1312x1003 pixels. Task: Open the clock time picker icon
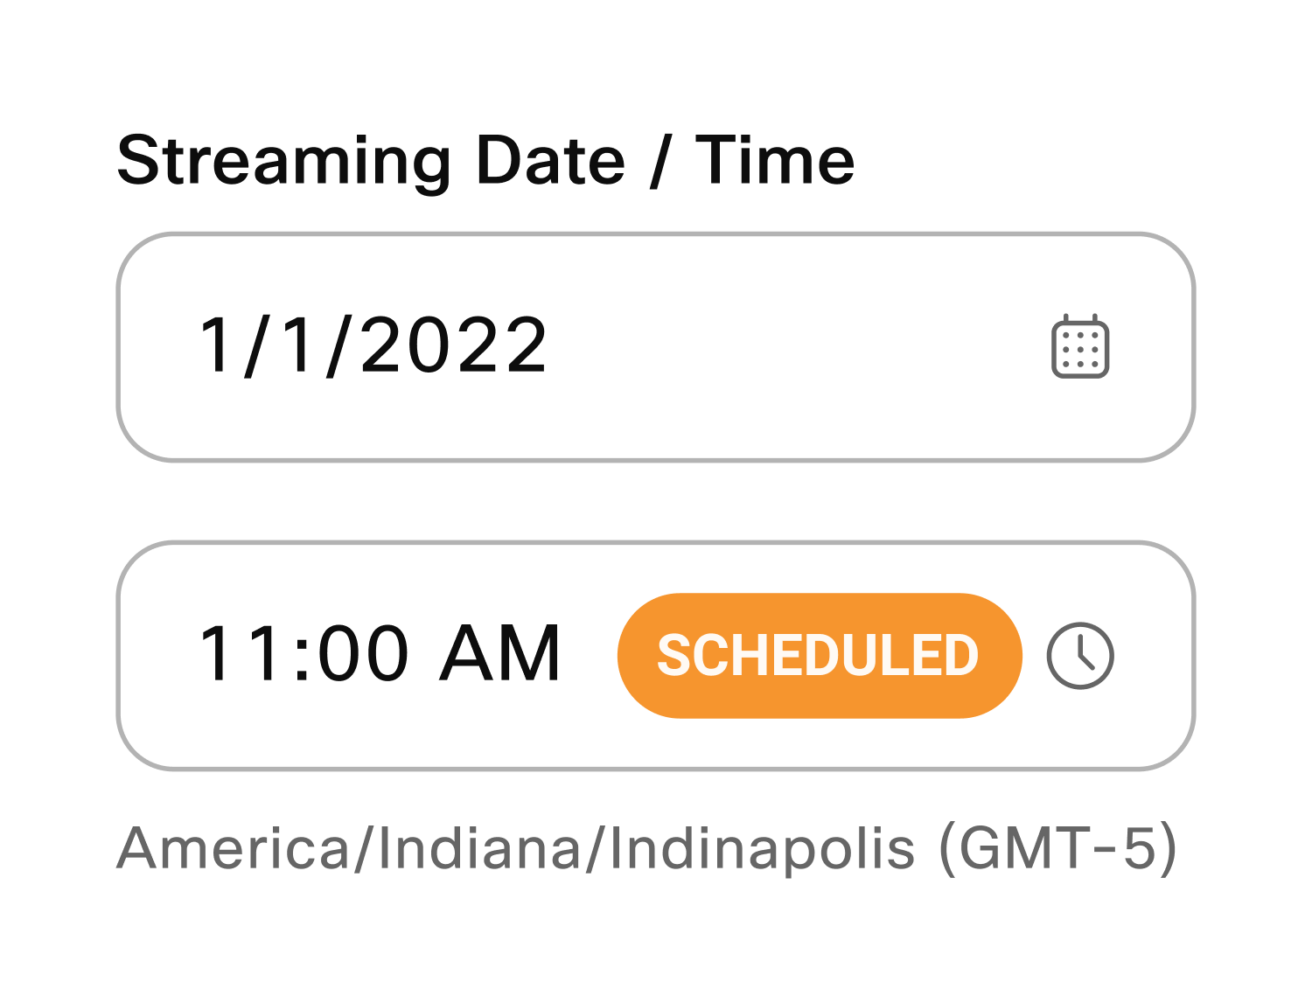click(x=1080, y=656)
